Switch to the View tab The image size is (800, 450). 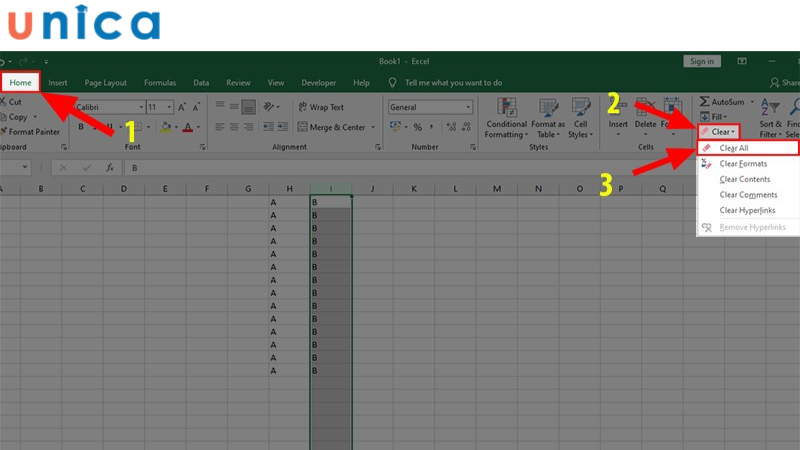pos(276,83)
